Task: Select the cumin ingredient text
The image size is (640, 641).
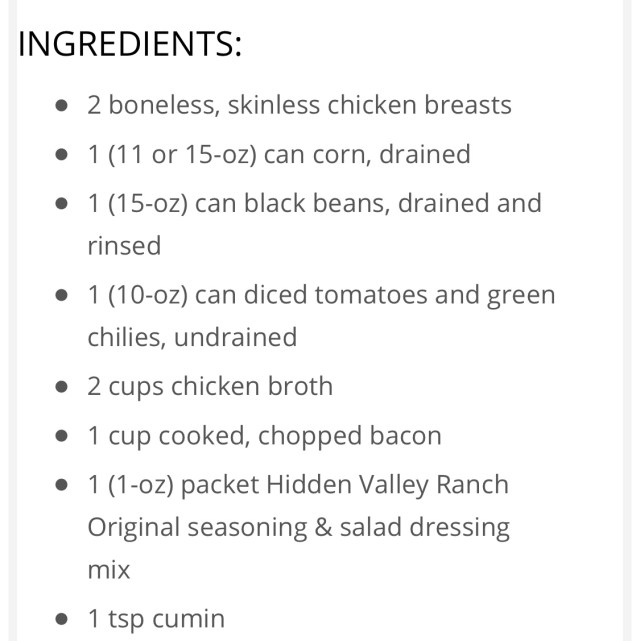Action: coord(156,619)
